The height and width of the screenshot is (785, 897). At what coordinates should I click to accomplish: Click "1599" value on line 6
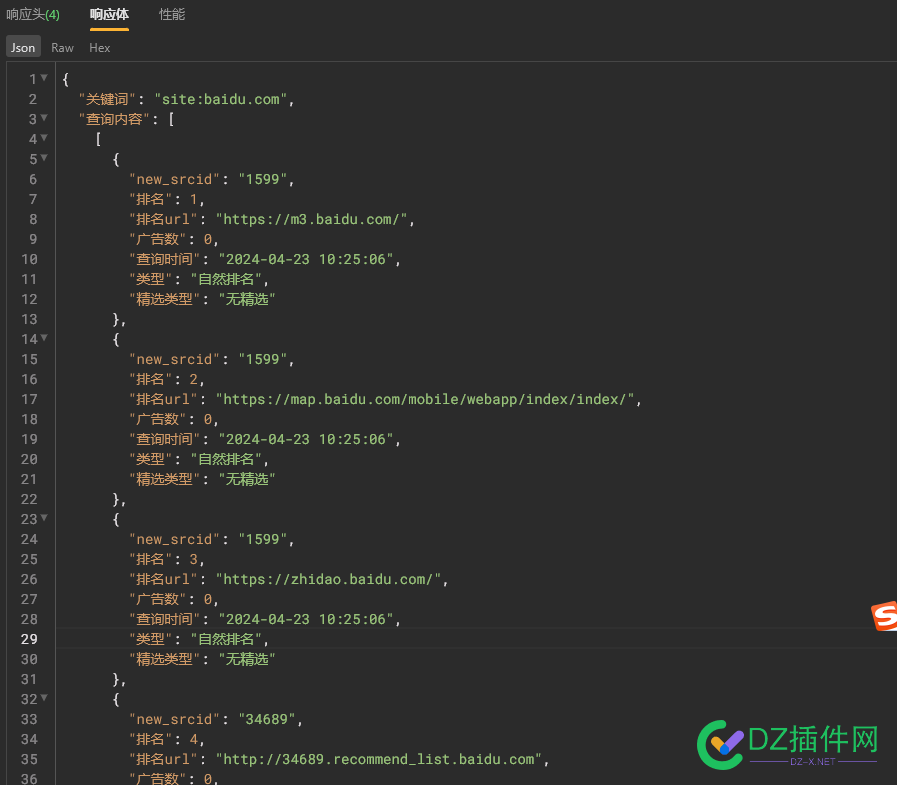click(263, 179)
